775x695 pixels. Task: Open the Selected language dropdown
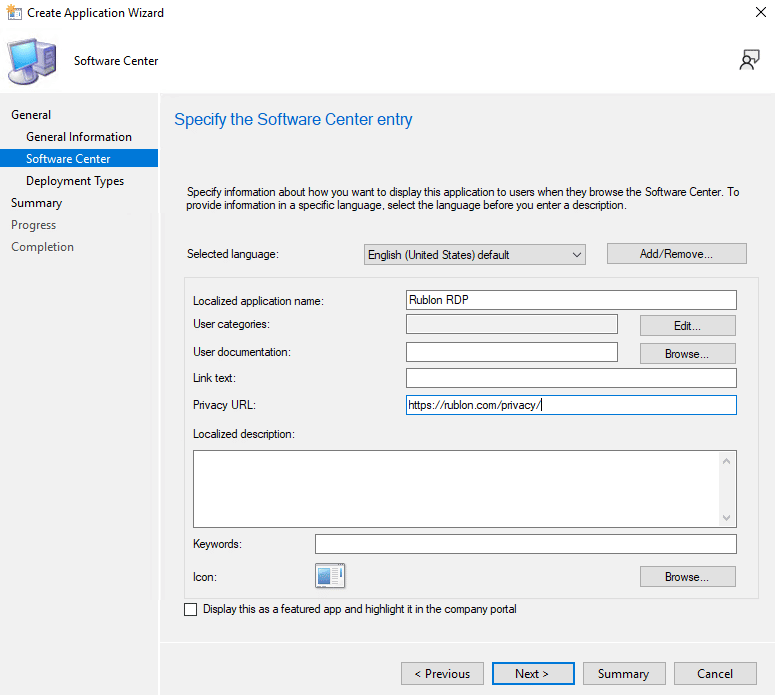click(x=475, y=255)
